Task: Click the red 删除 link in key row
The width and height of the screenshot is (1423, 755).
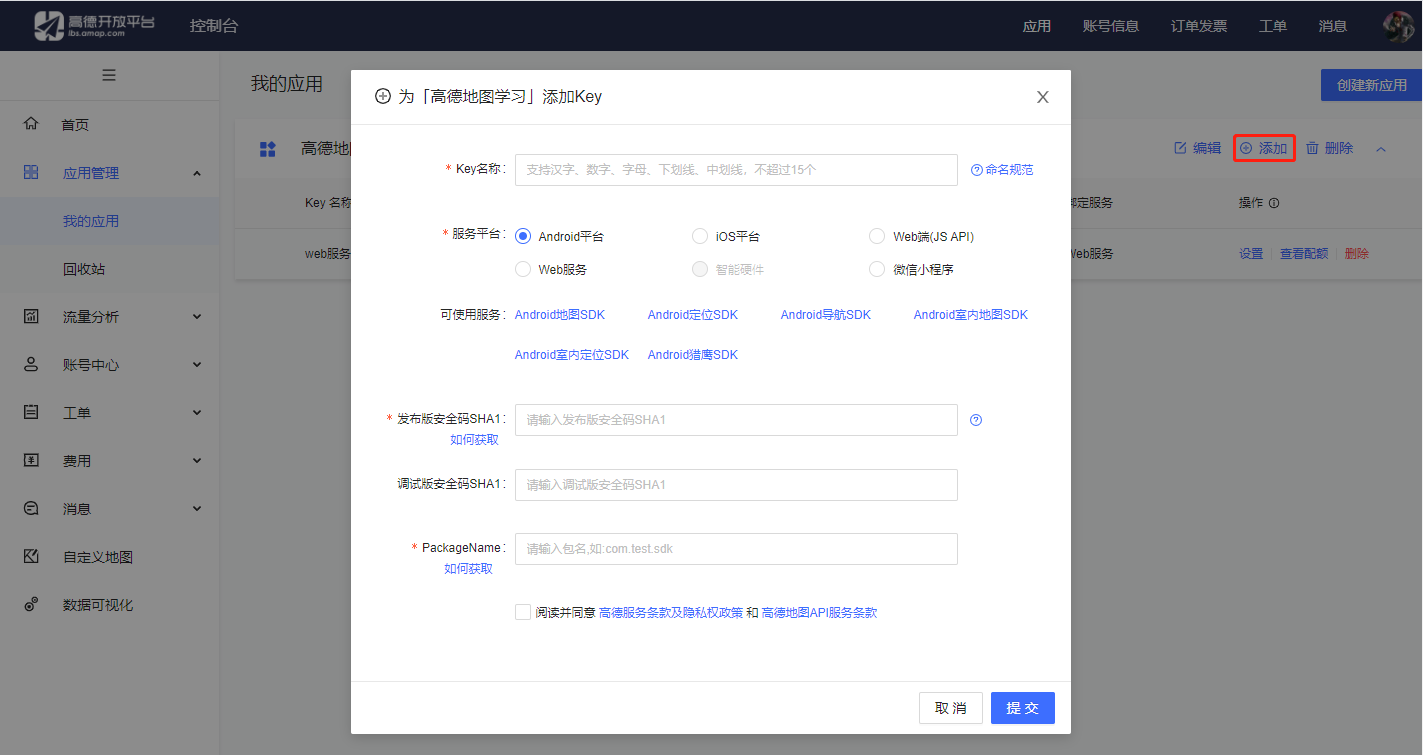Action: (1357, 254)
